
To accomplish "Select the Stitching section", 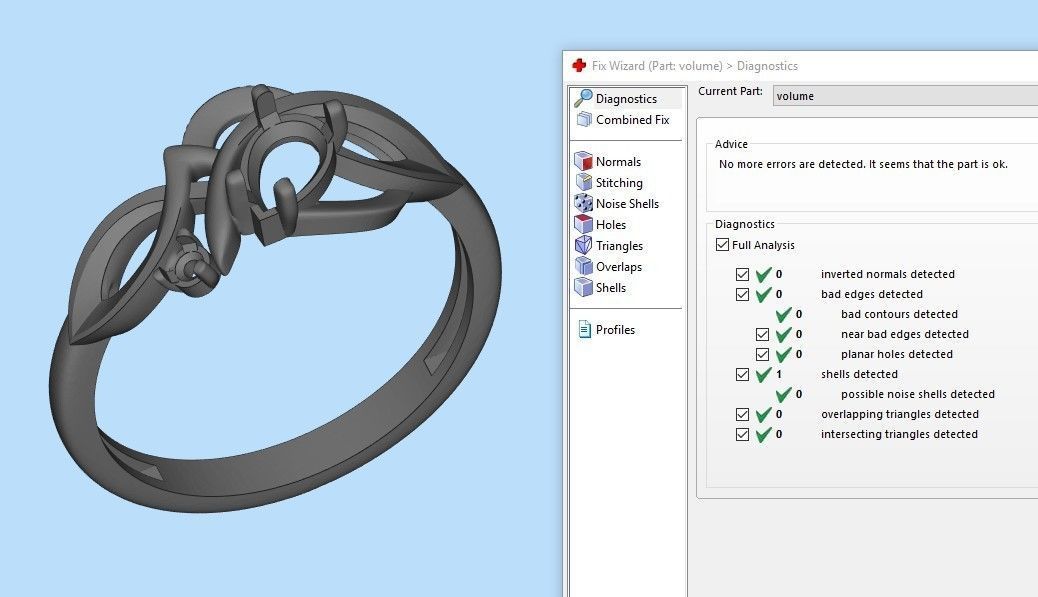I will pos(619,183).
